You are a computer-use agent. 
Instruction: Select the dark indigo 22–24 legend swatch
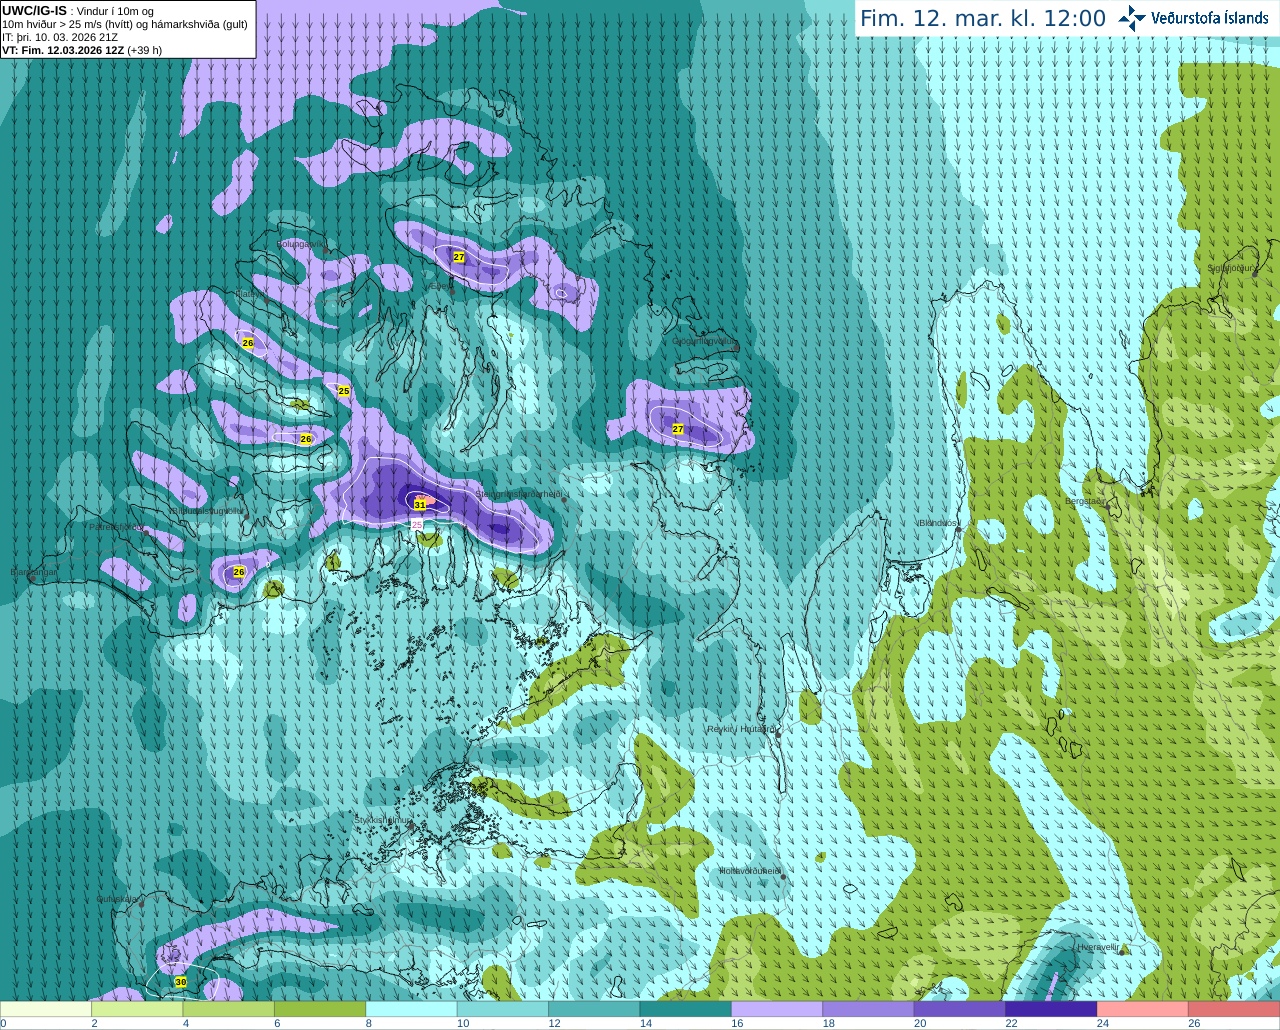point(1051,1009)
